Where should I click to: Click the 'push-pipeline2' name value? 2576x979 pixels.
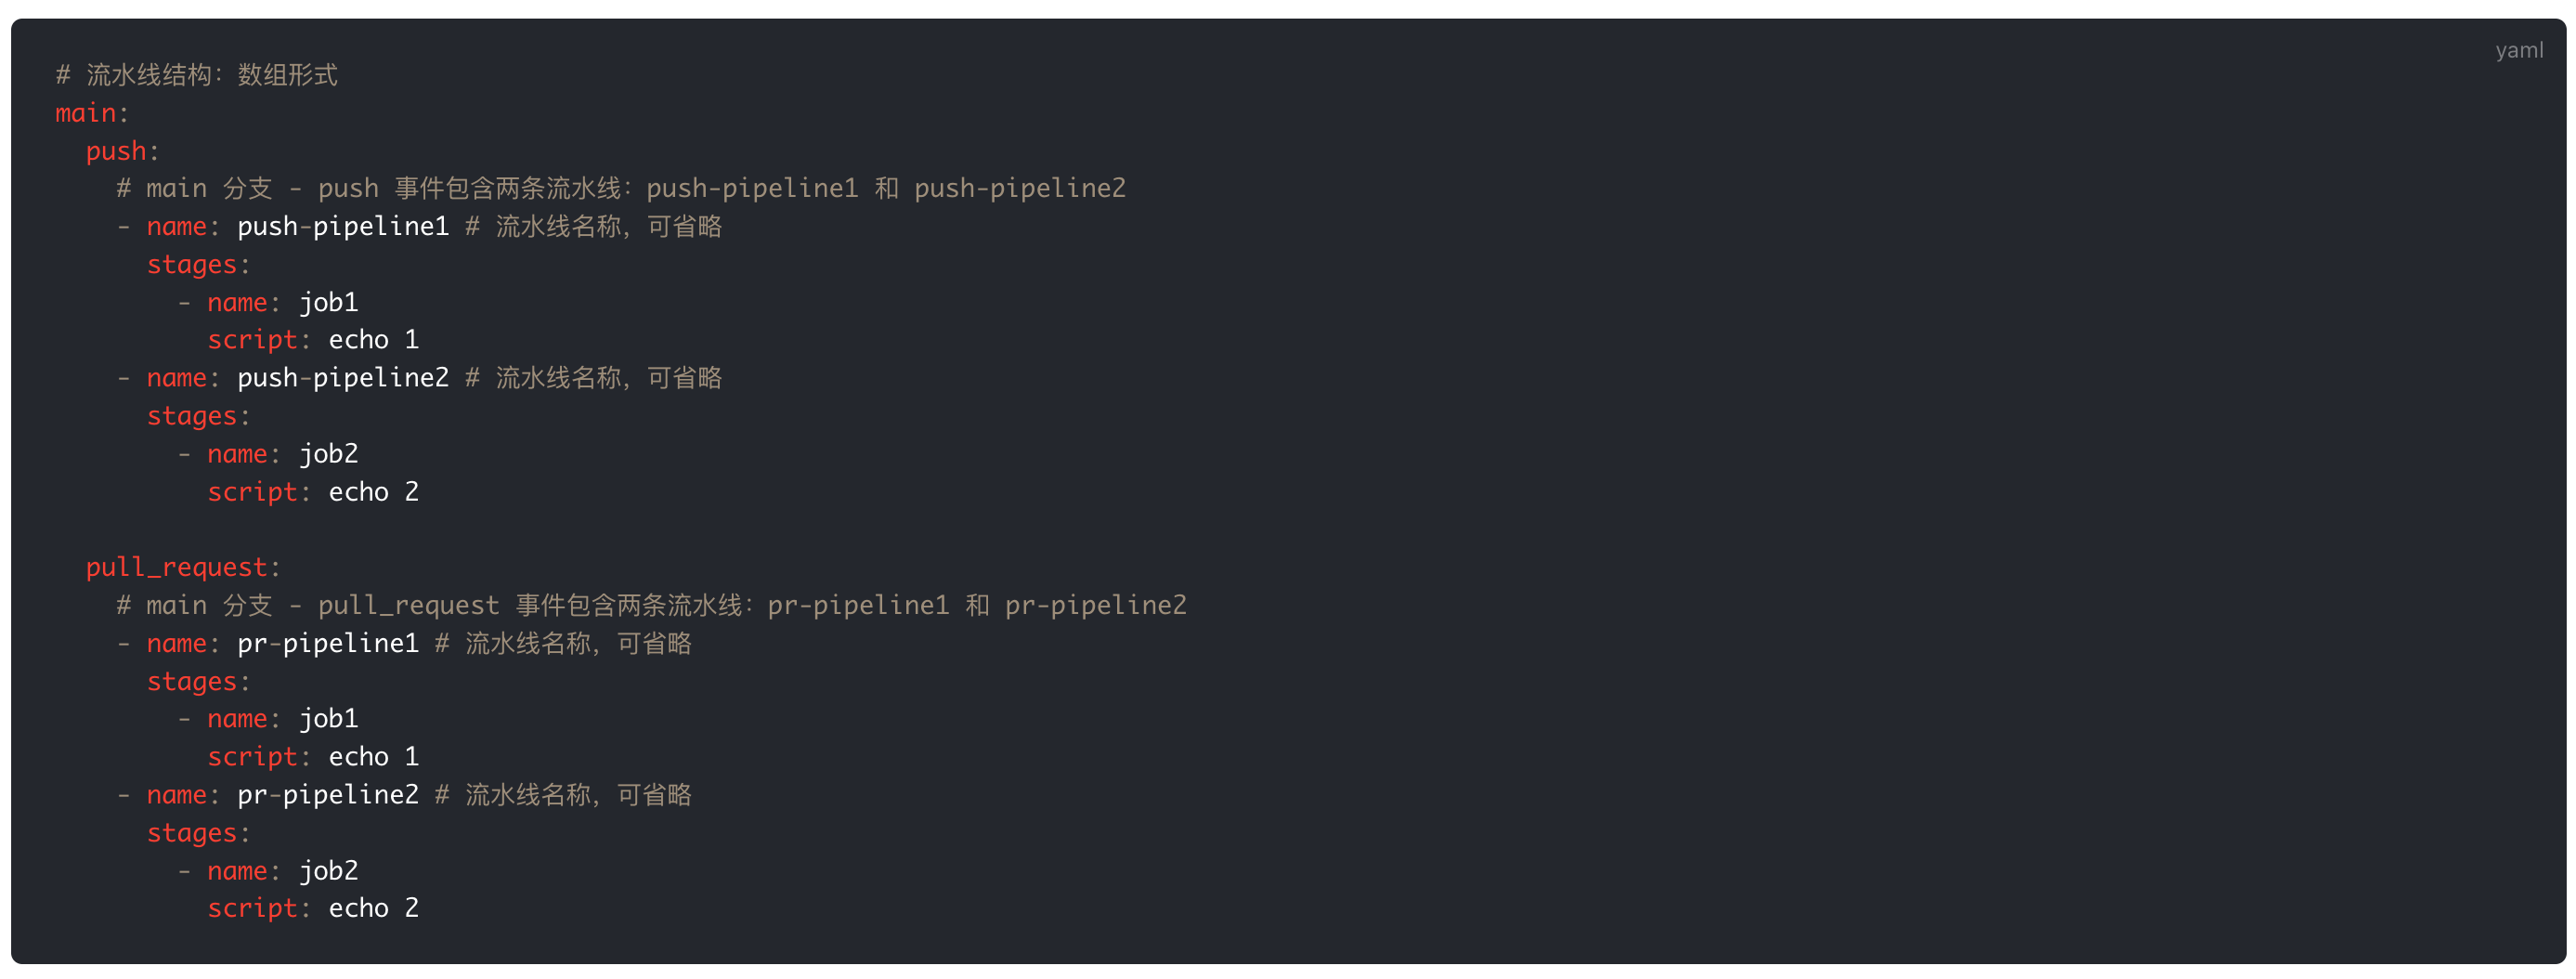pyautogui.click(x=342, y=378)
